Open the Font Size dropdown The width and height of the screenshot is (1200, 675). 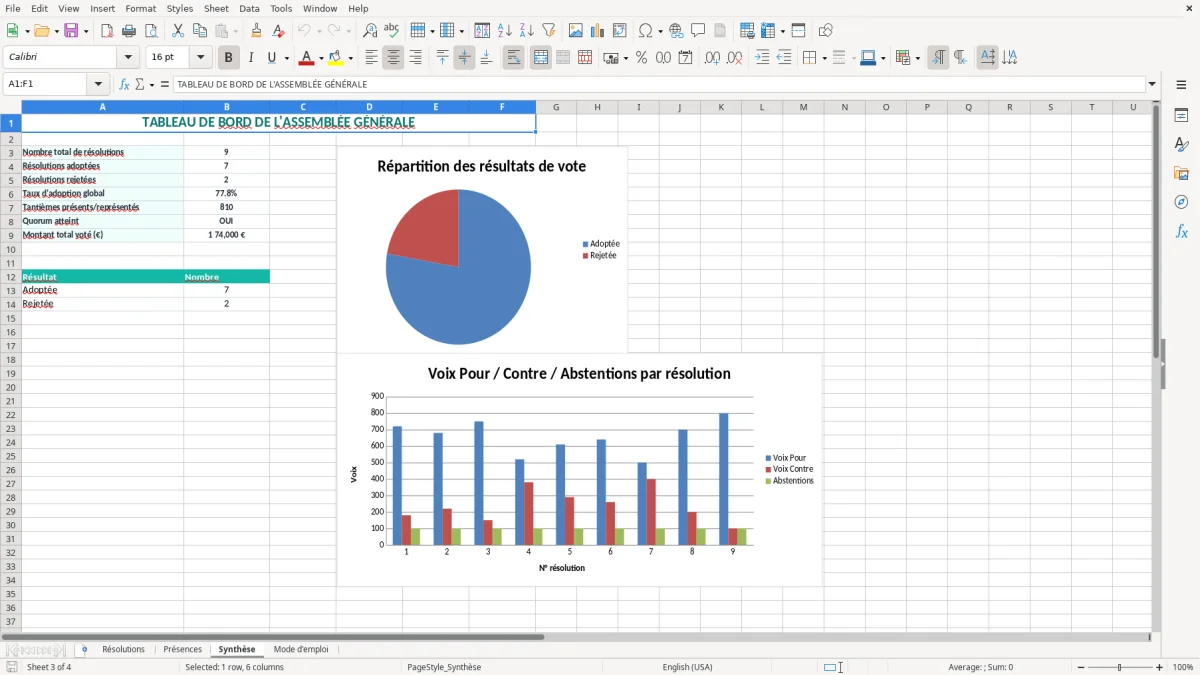pos(200,58)
